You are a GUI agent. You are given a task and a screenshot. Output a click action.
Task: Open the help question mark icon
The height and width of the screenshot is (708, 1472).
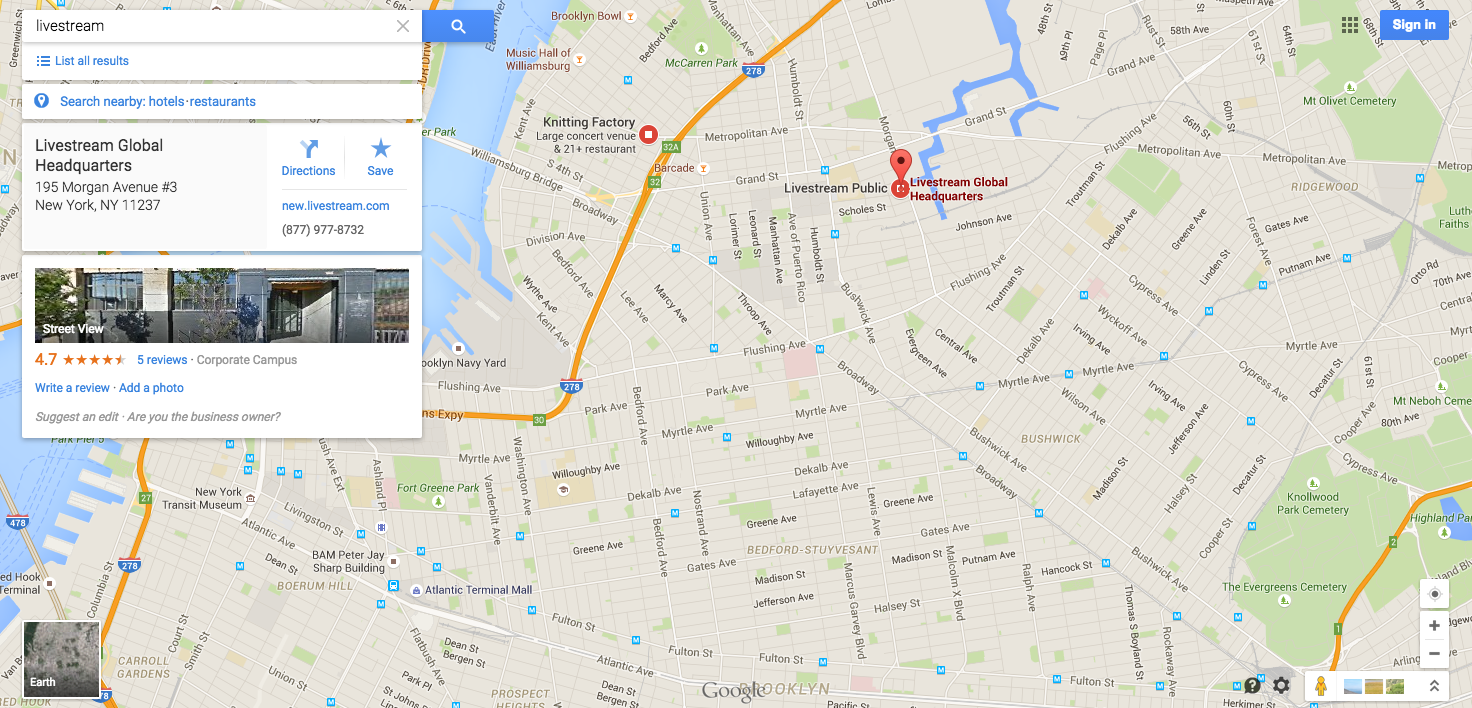pos(1252,686)
